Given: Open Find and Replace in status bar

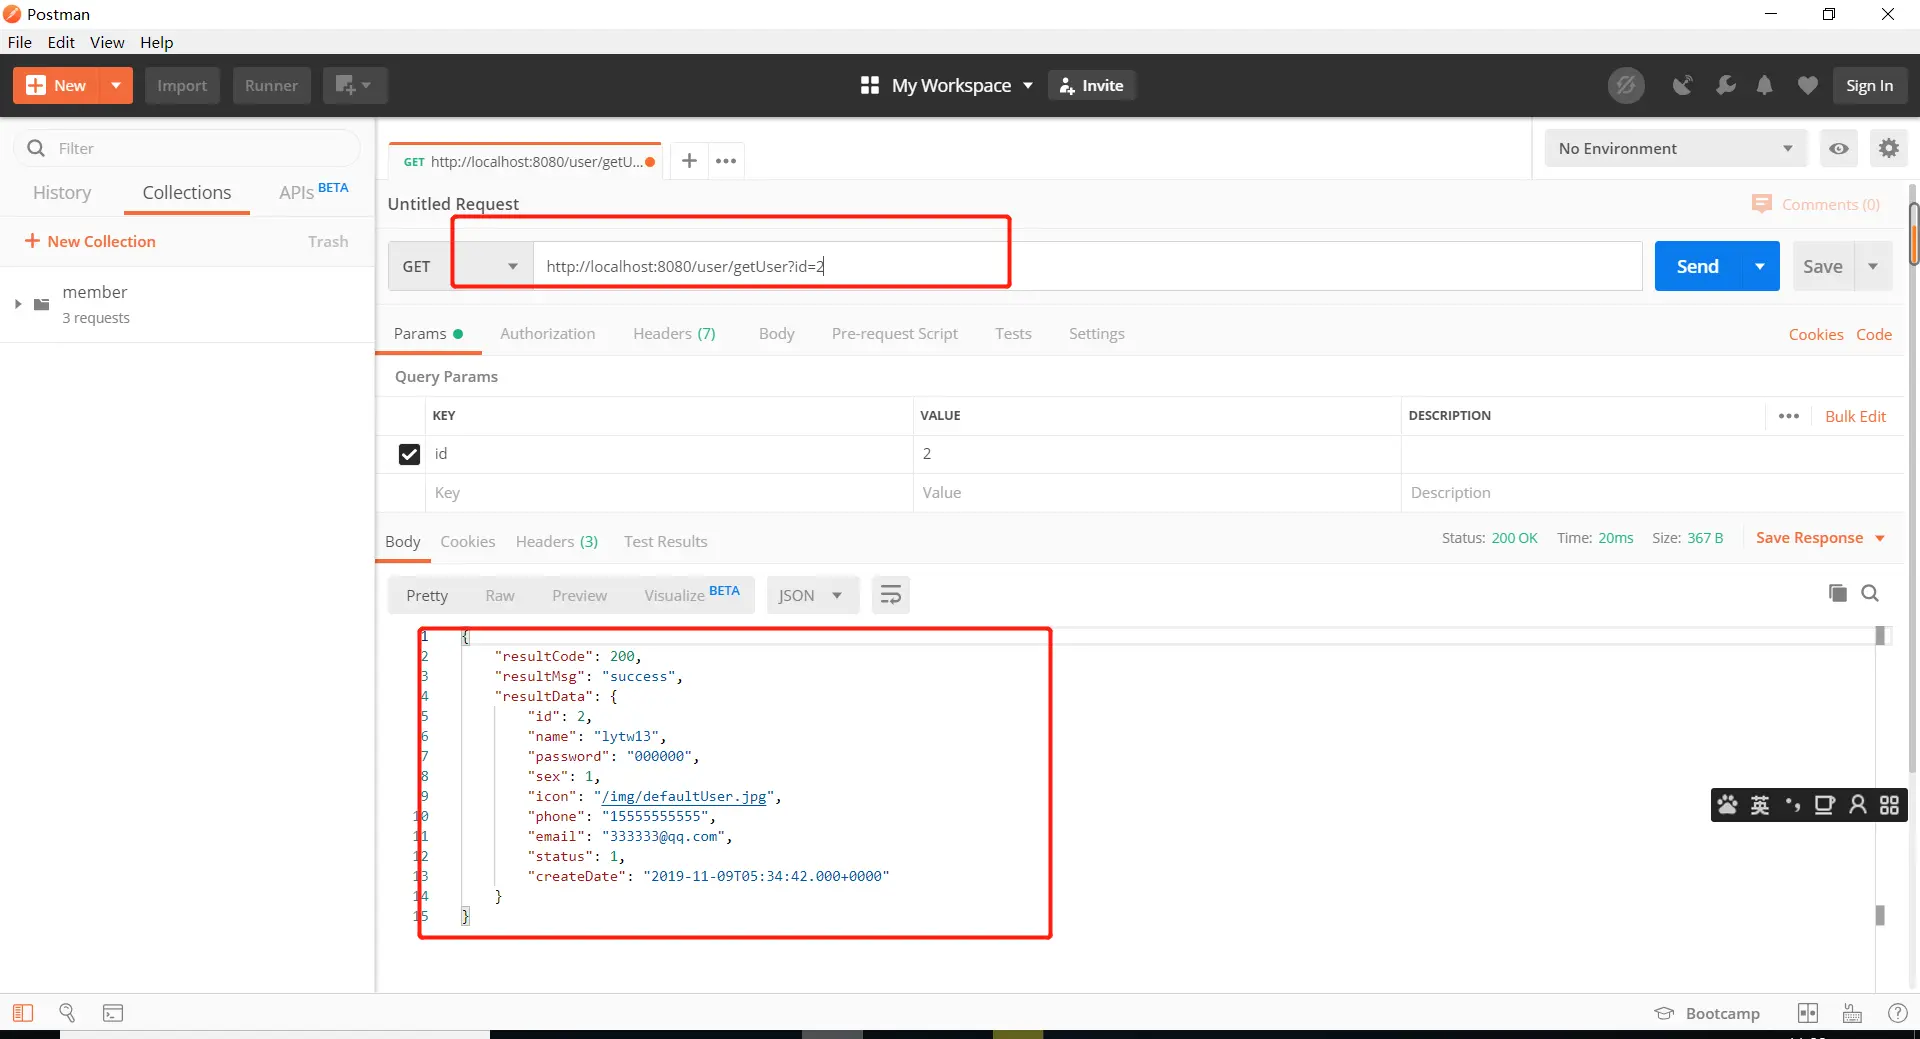Looking at the screenshot, I should (x=67, y=1013).
